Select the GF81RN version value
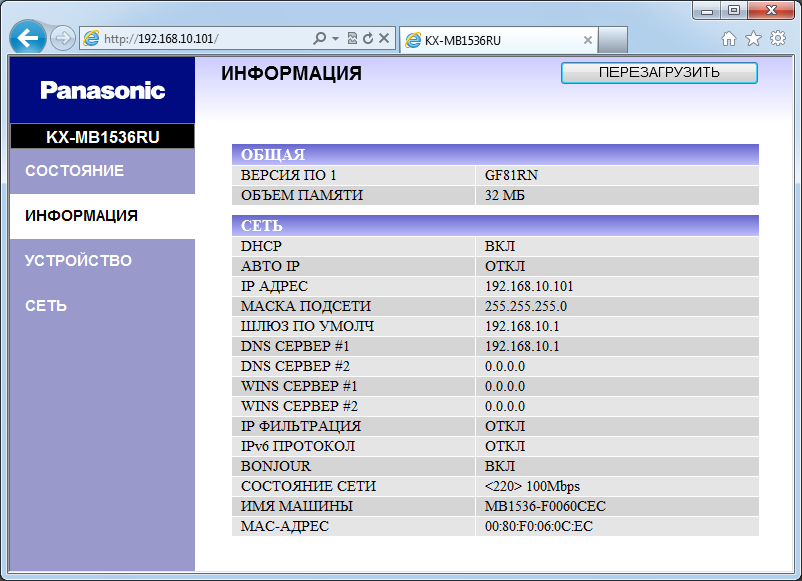Screen dimensions: 802x581 click(511, 175)
